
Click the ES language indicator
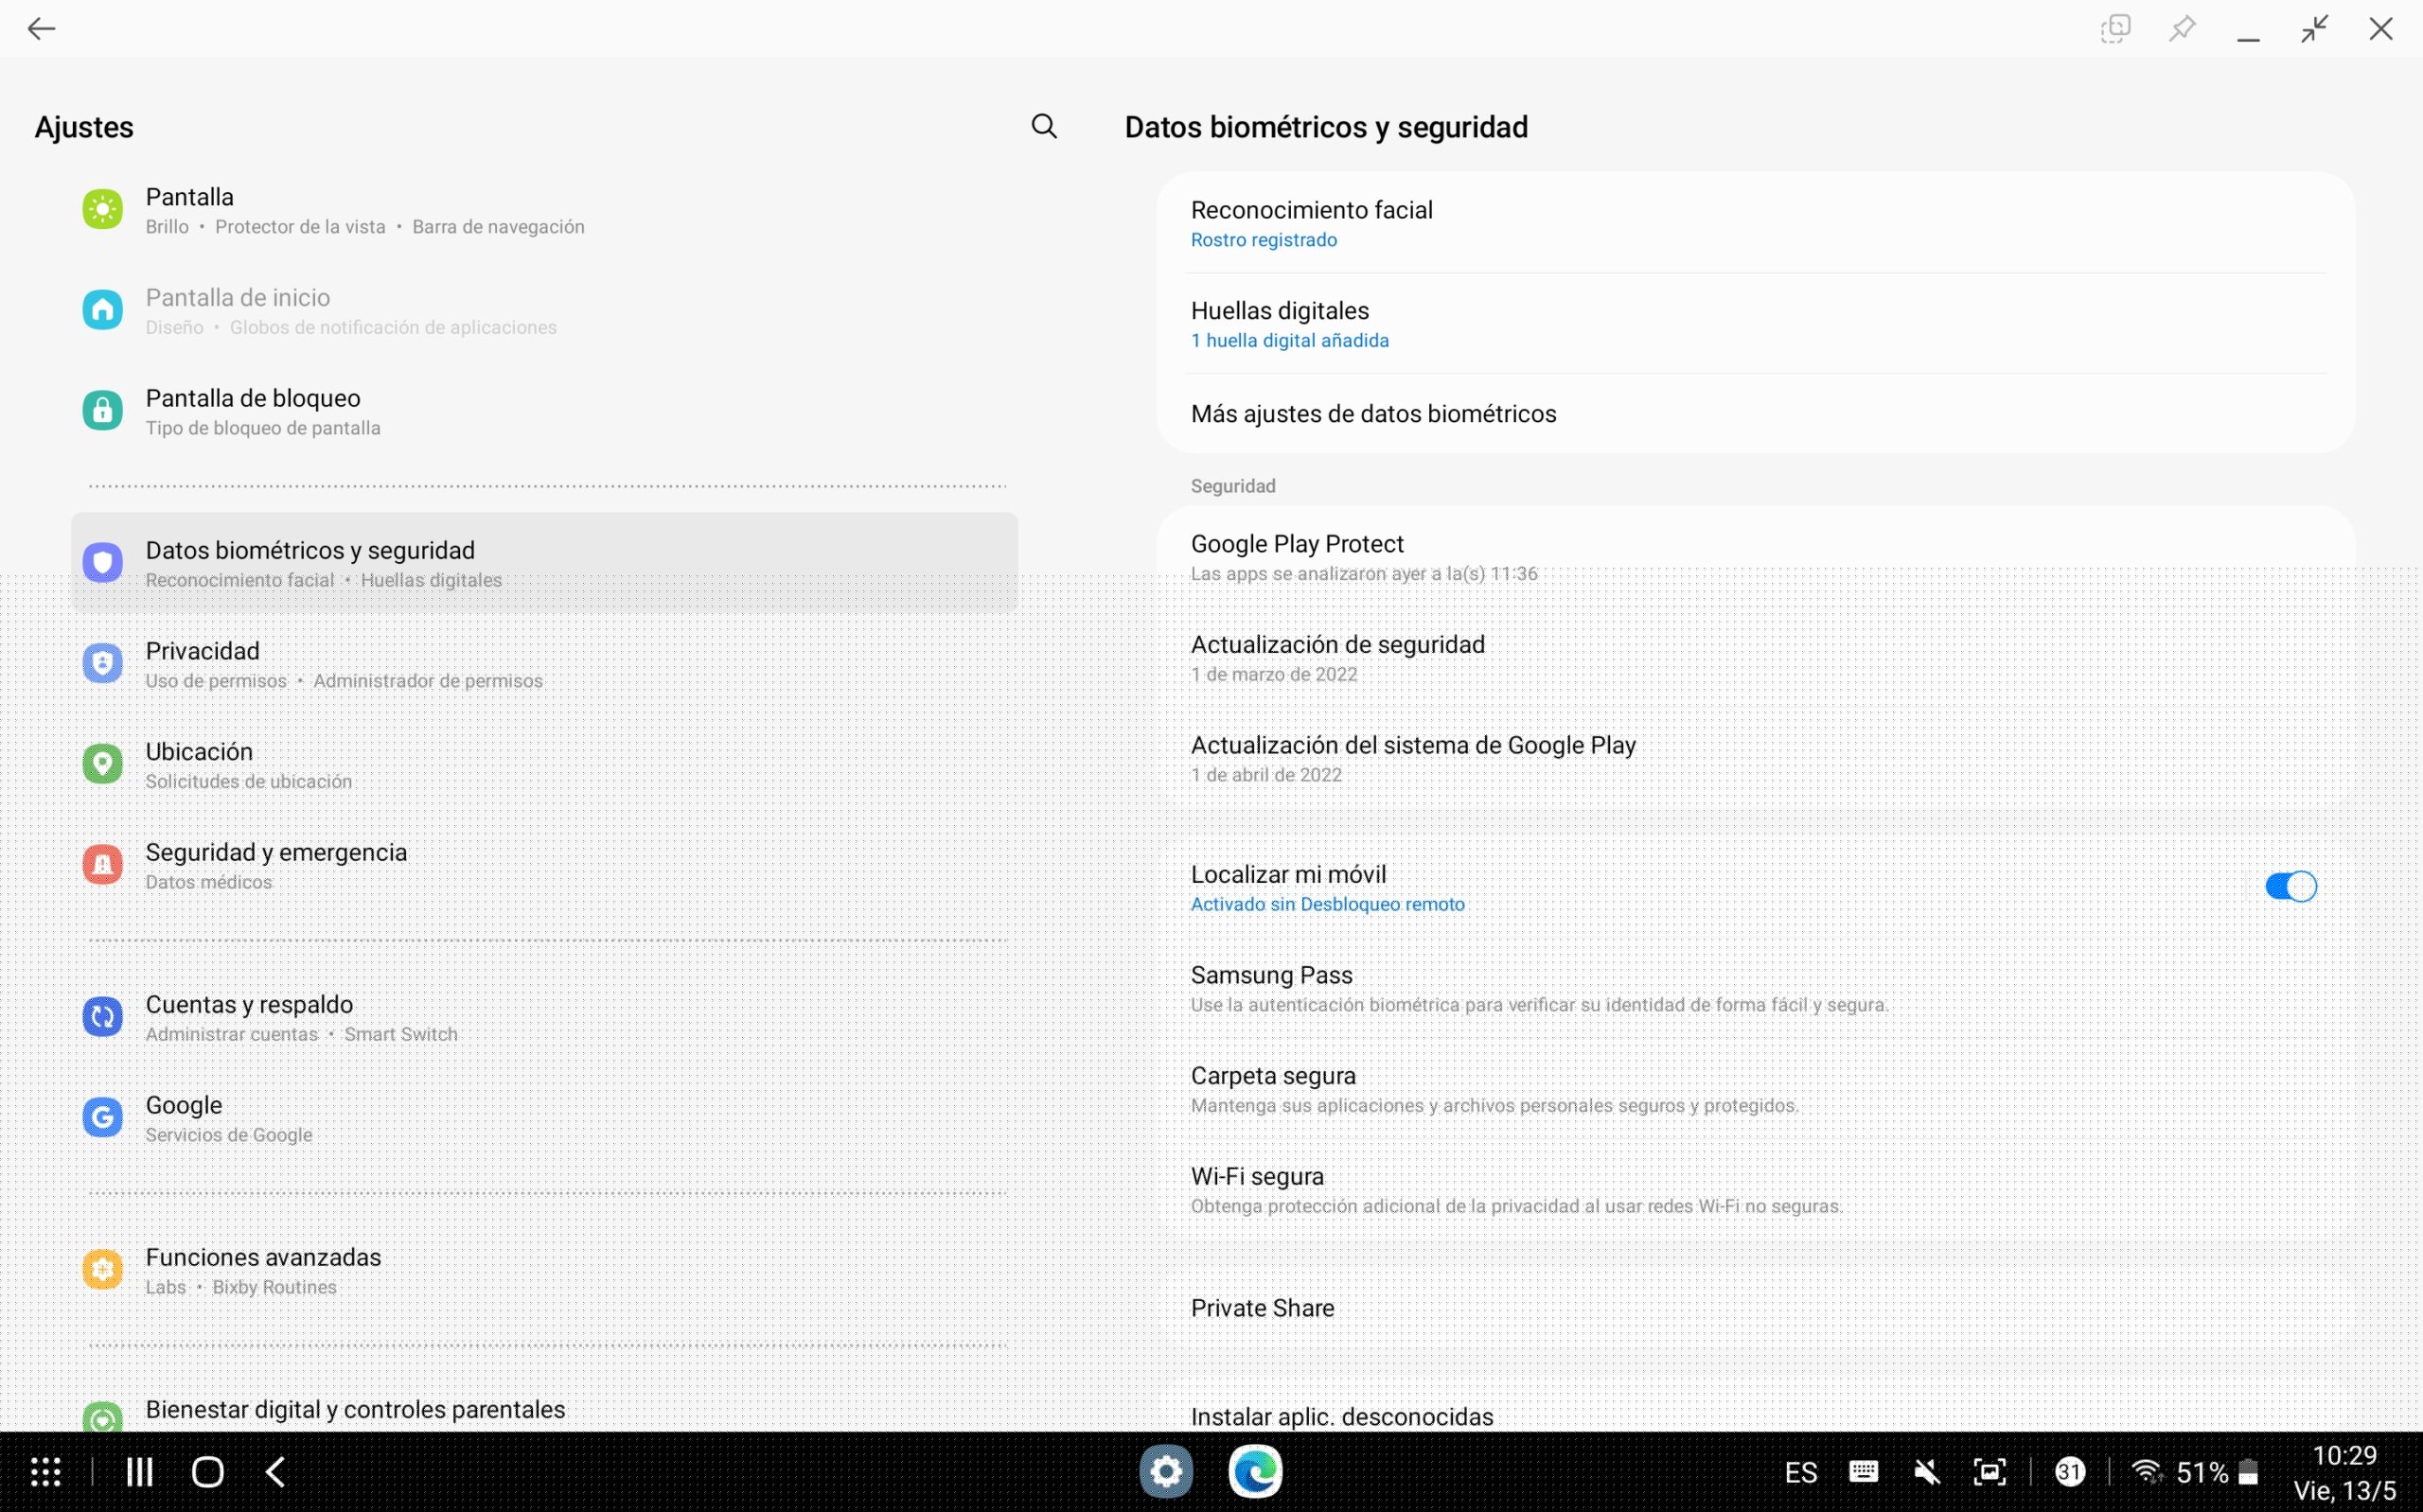[x=1800, y=1472]
